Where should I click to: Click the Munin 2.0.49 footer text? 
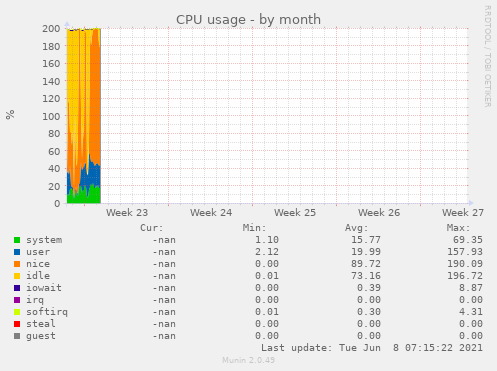248,360
